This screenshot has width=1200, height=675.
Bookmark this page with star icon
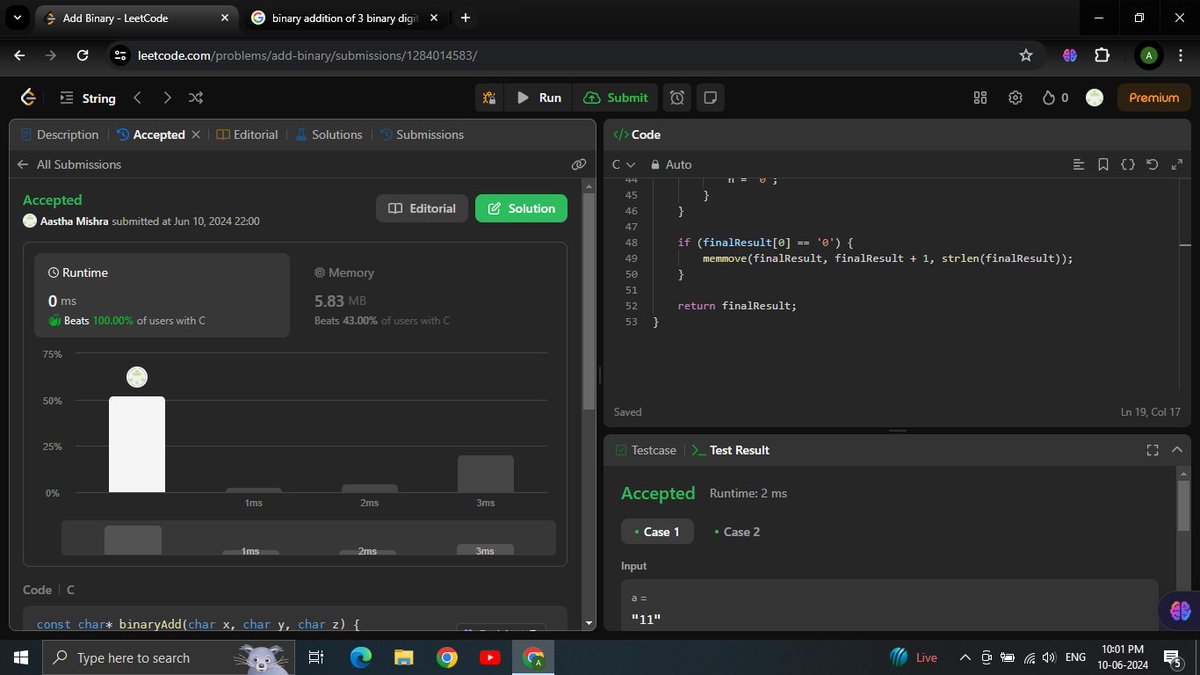[x=1026, y=55]
